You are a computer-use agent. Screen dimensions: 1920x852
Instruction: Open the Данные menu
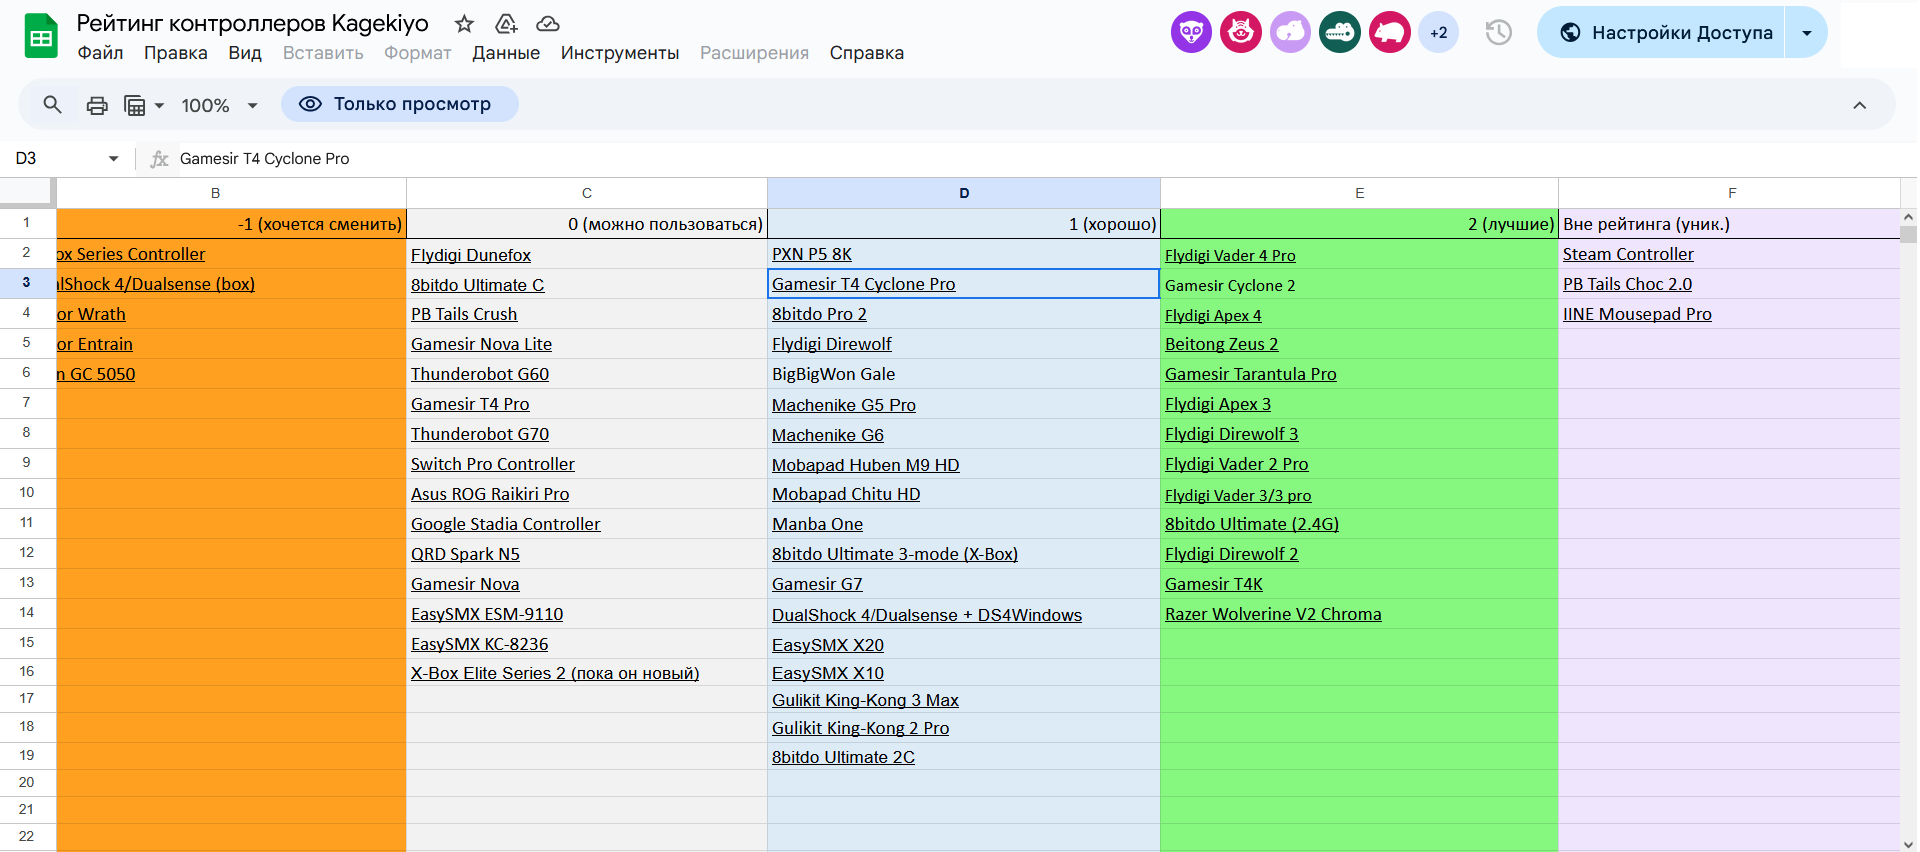point(506,53)
